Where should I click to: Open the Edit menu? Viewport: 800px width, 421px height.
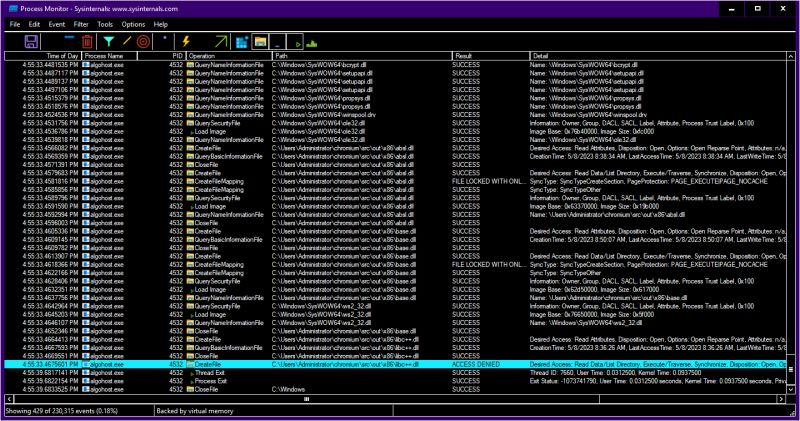tap(34, 24)
